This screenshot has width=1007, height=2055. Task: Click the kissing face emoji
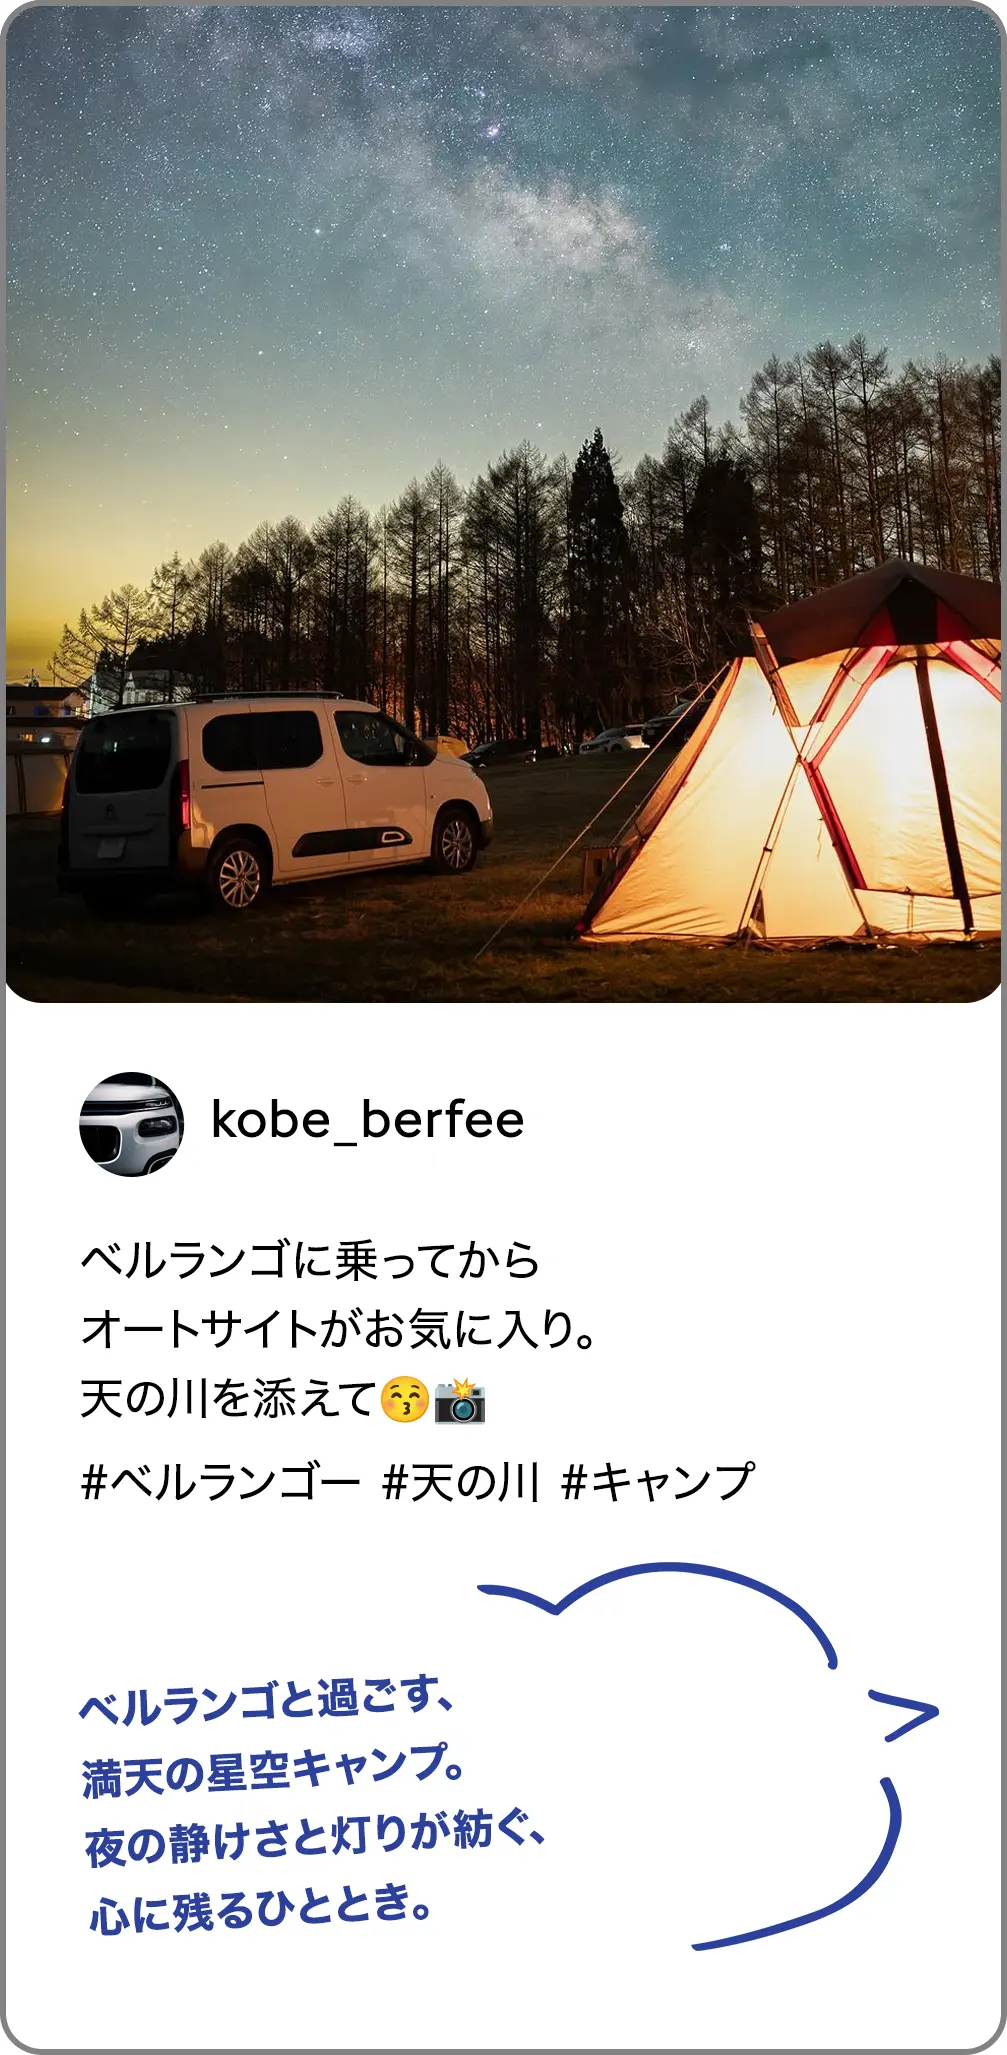point(405,1400)
